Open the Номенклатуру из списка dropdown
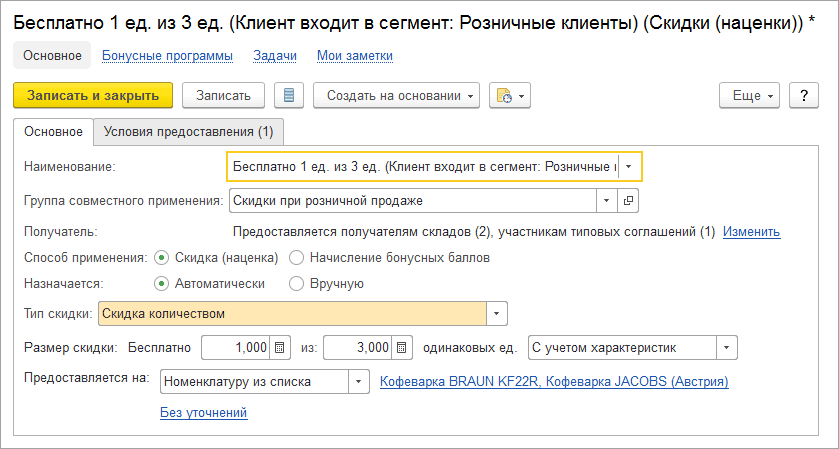Image resolution: width=839 pixels, height=449 pixels. [358, 381]
